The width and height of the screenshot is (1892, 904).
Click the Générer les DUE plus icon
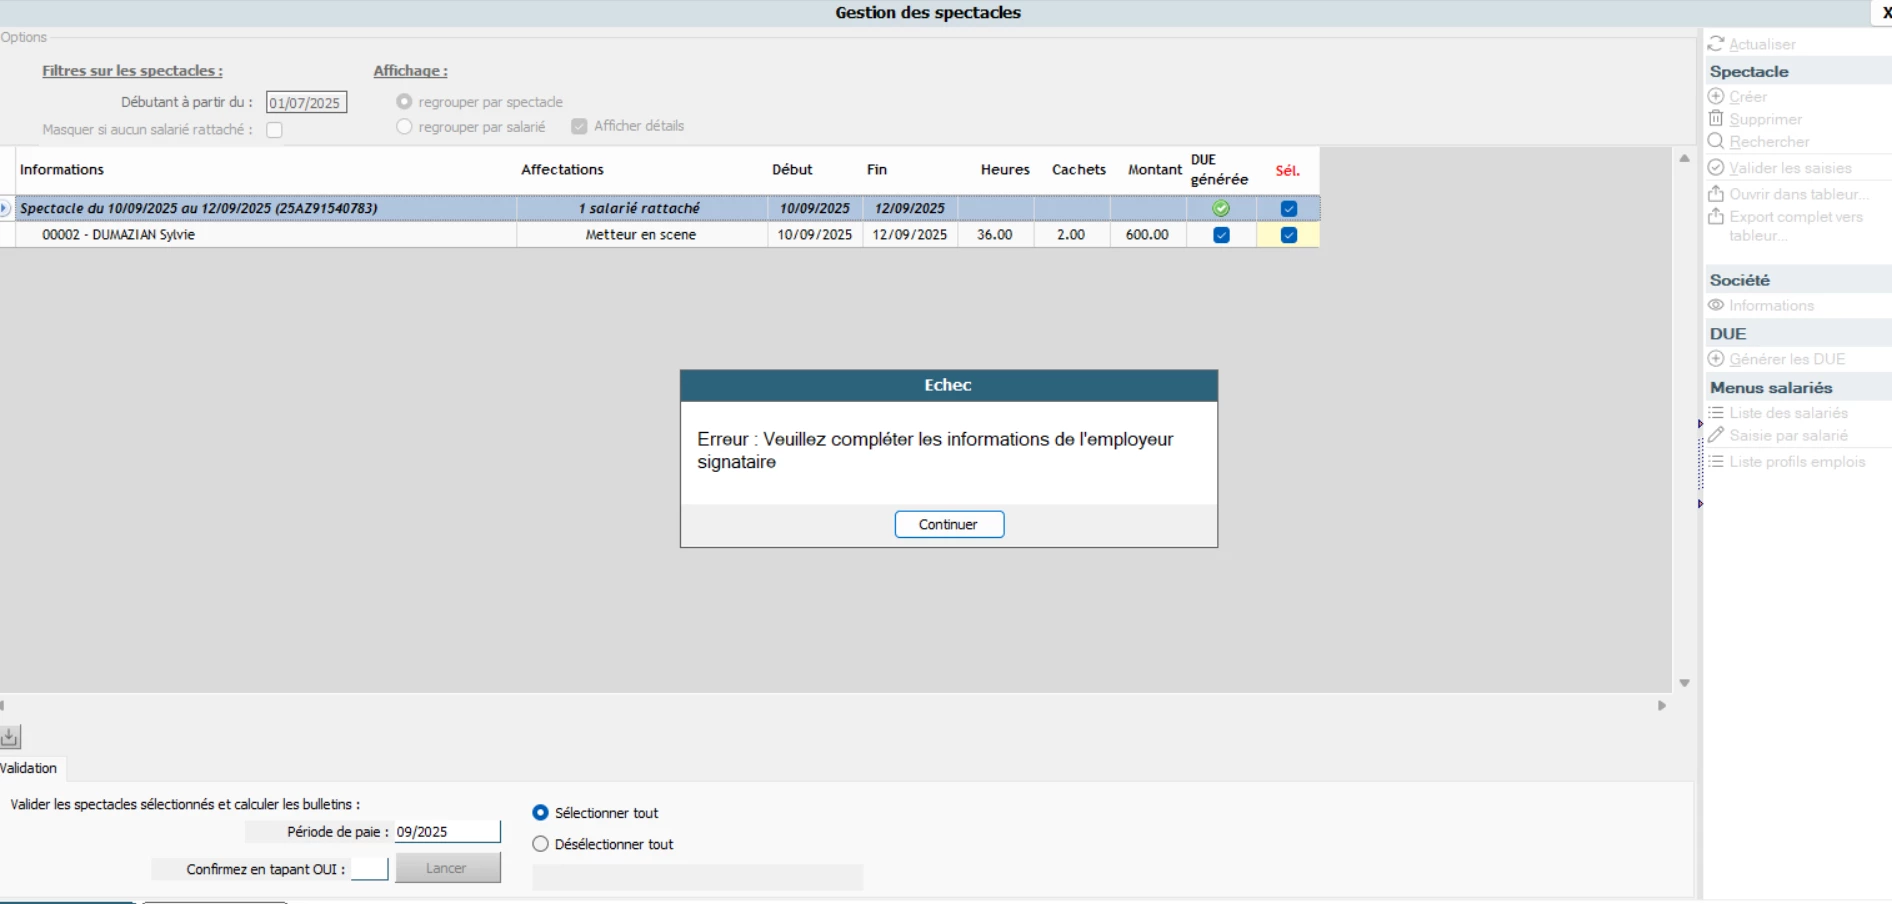(x=1716, y=358)
